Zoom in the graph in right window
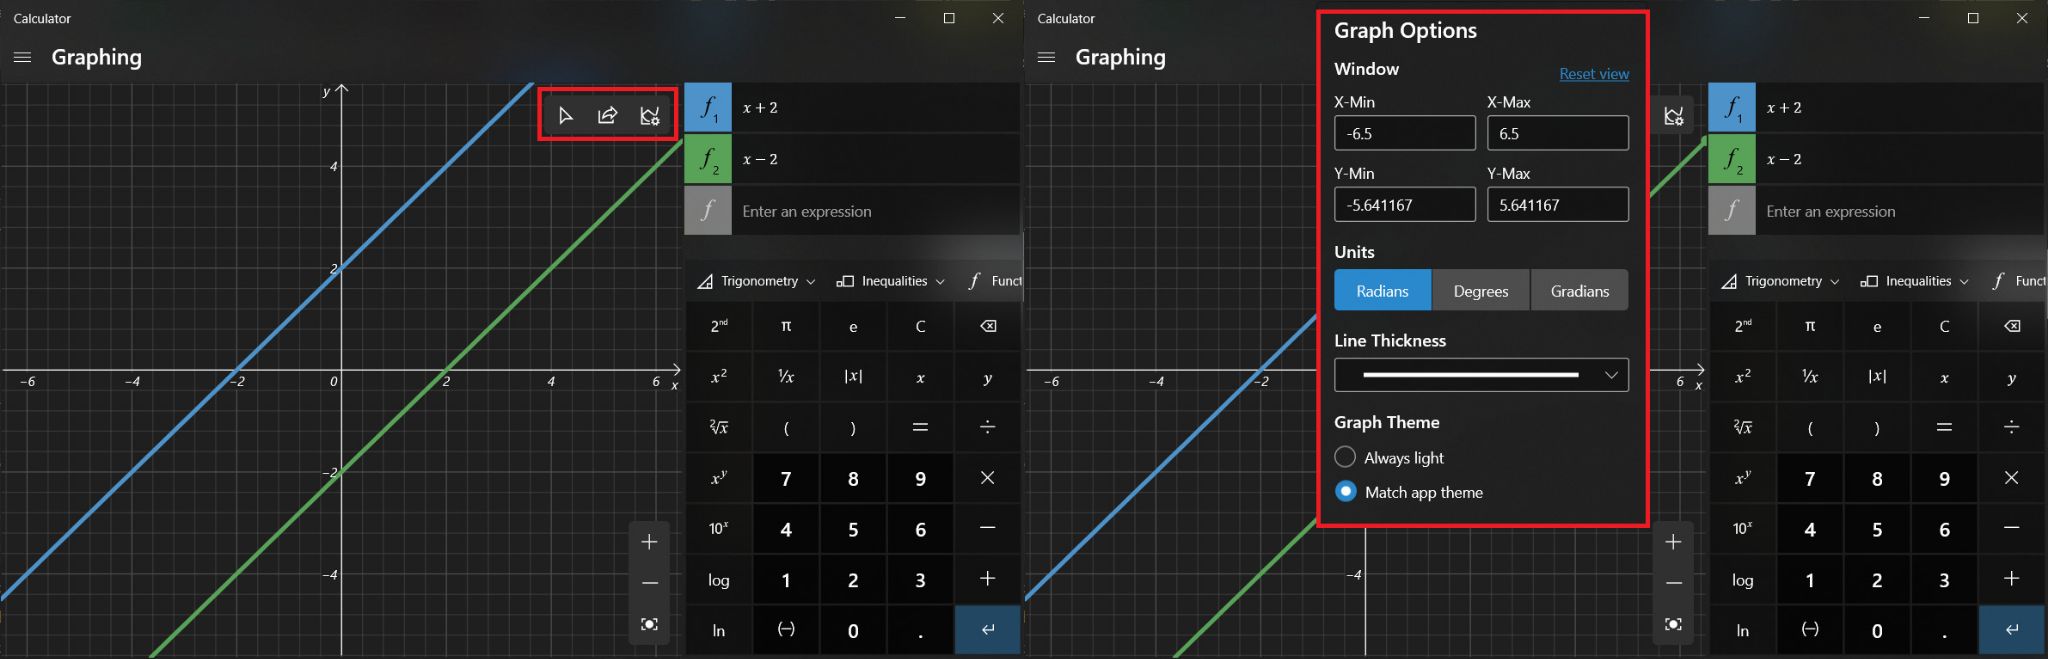2048x659 pixels. pos(1673,541)
